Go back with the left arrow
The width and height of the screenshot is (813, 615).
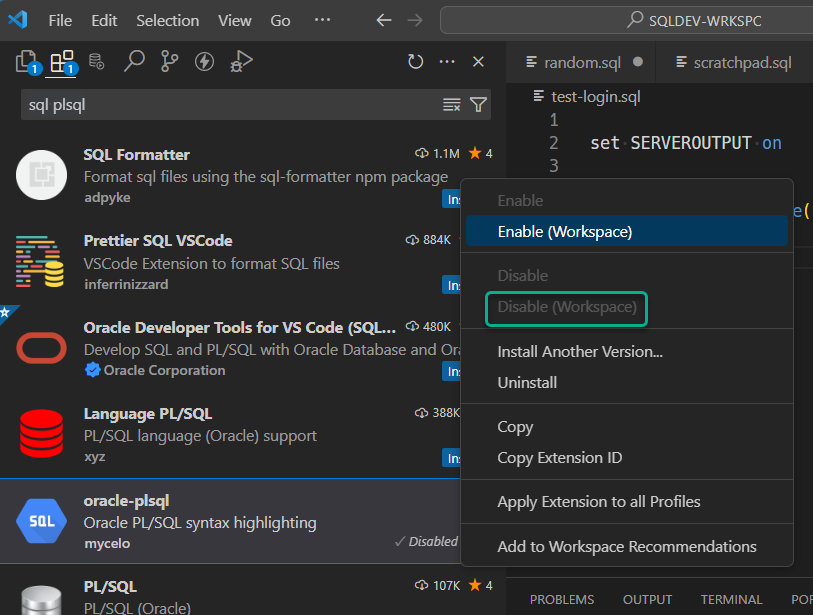coord(384,20)
